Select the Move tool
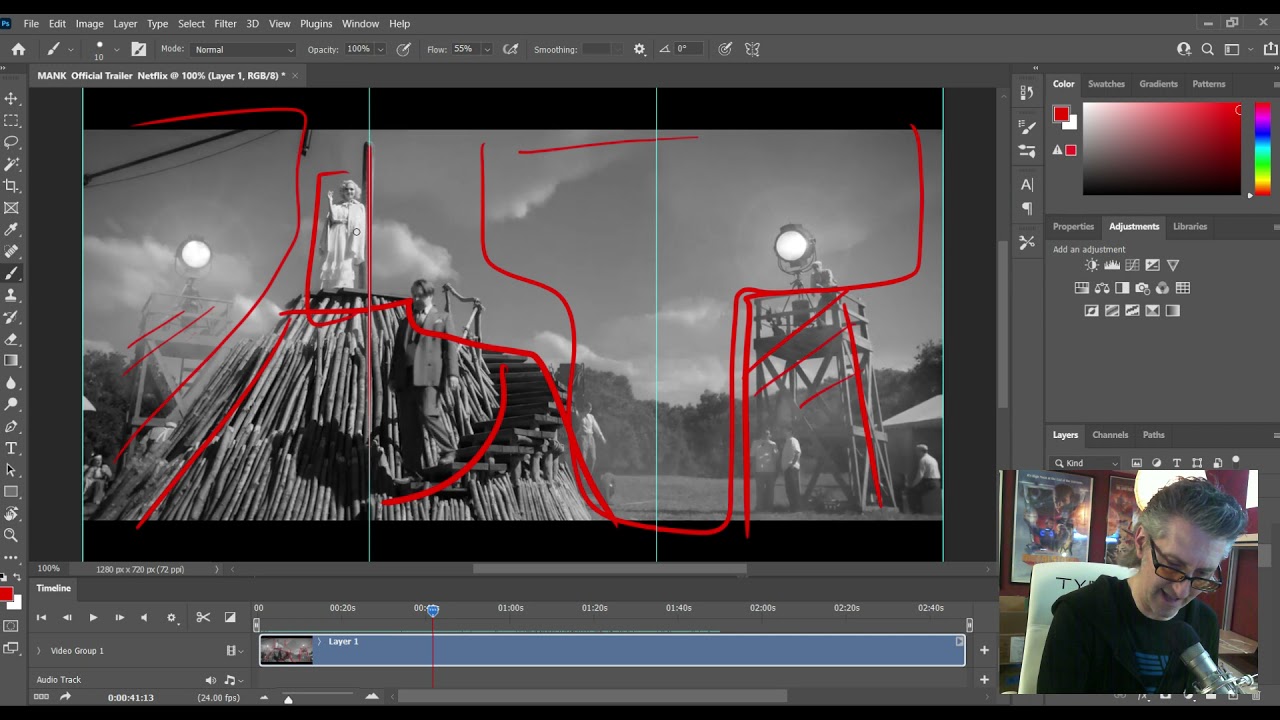The image size is (1280, 720). 11,98
